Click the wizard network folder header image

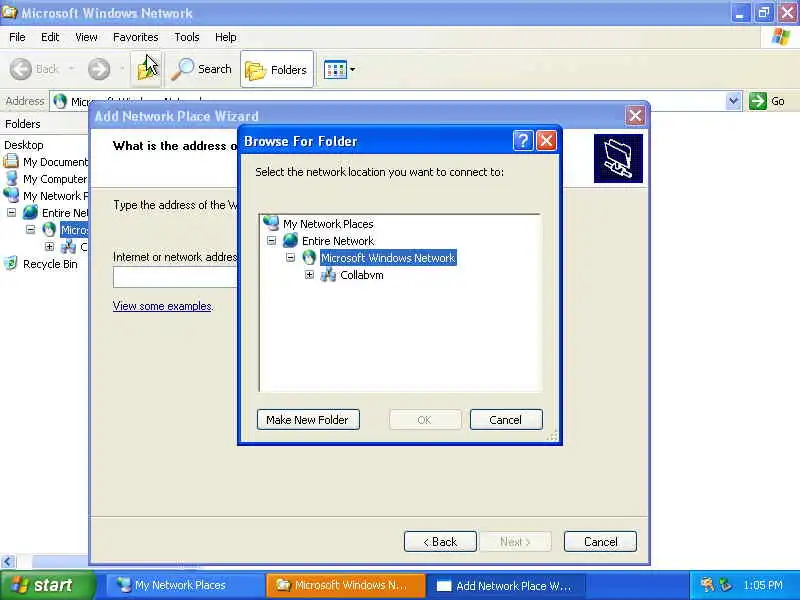coord(618,159)
